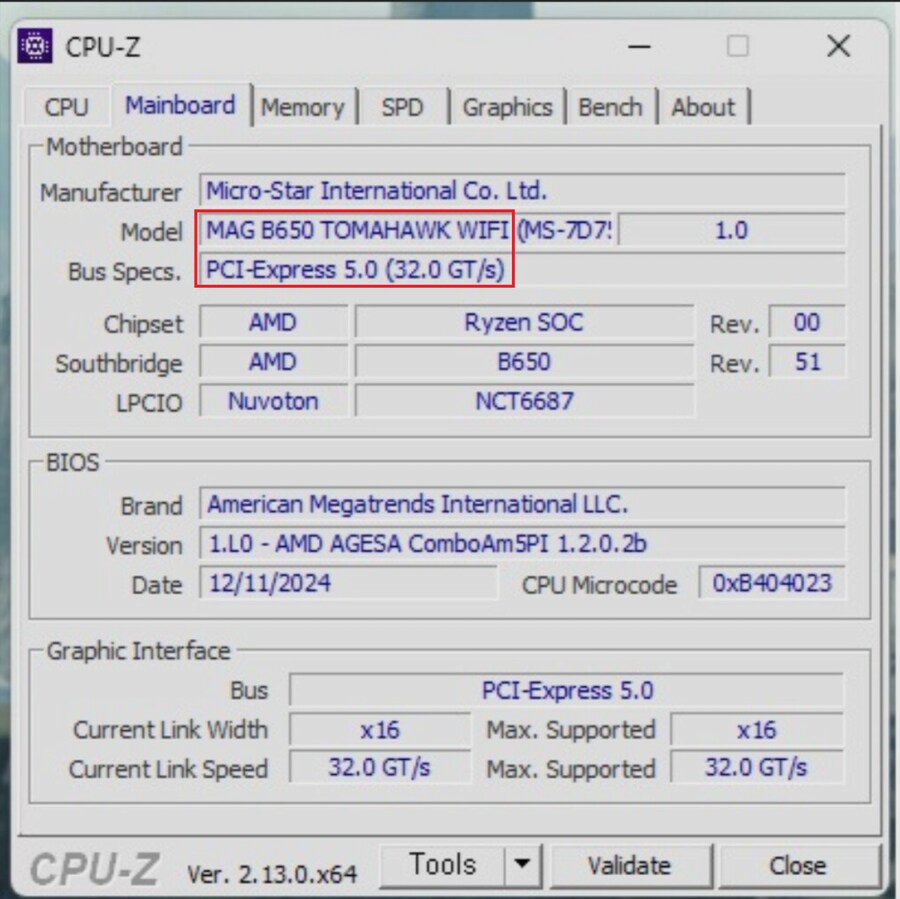Select the SPD tab

click(402, 107)
